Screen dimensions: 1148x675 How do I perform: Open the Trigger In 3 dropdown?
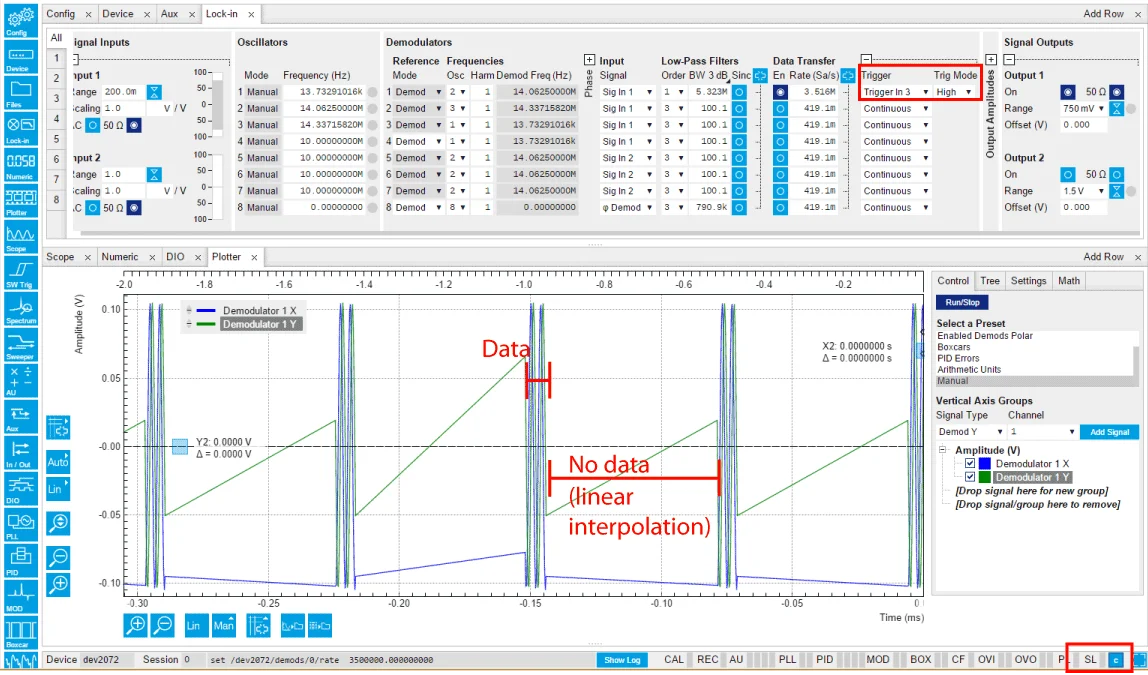[x=895, y=92]
